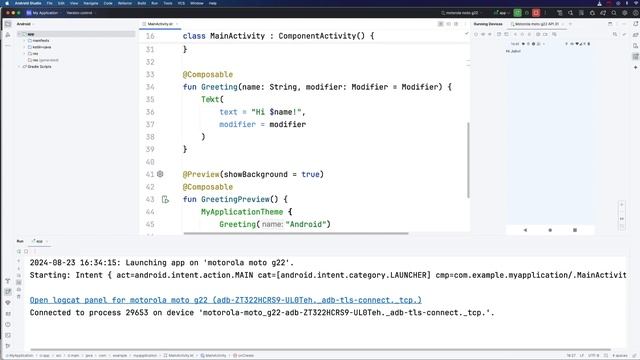Open the Run tool window icon in left strip
Viewport: 640px width, 360px height.
pos(8,291)
